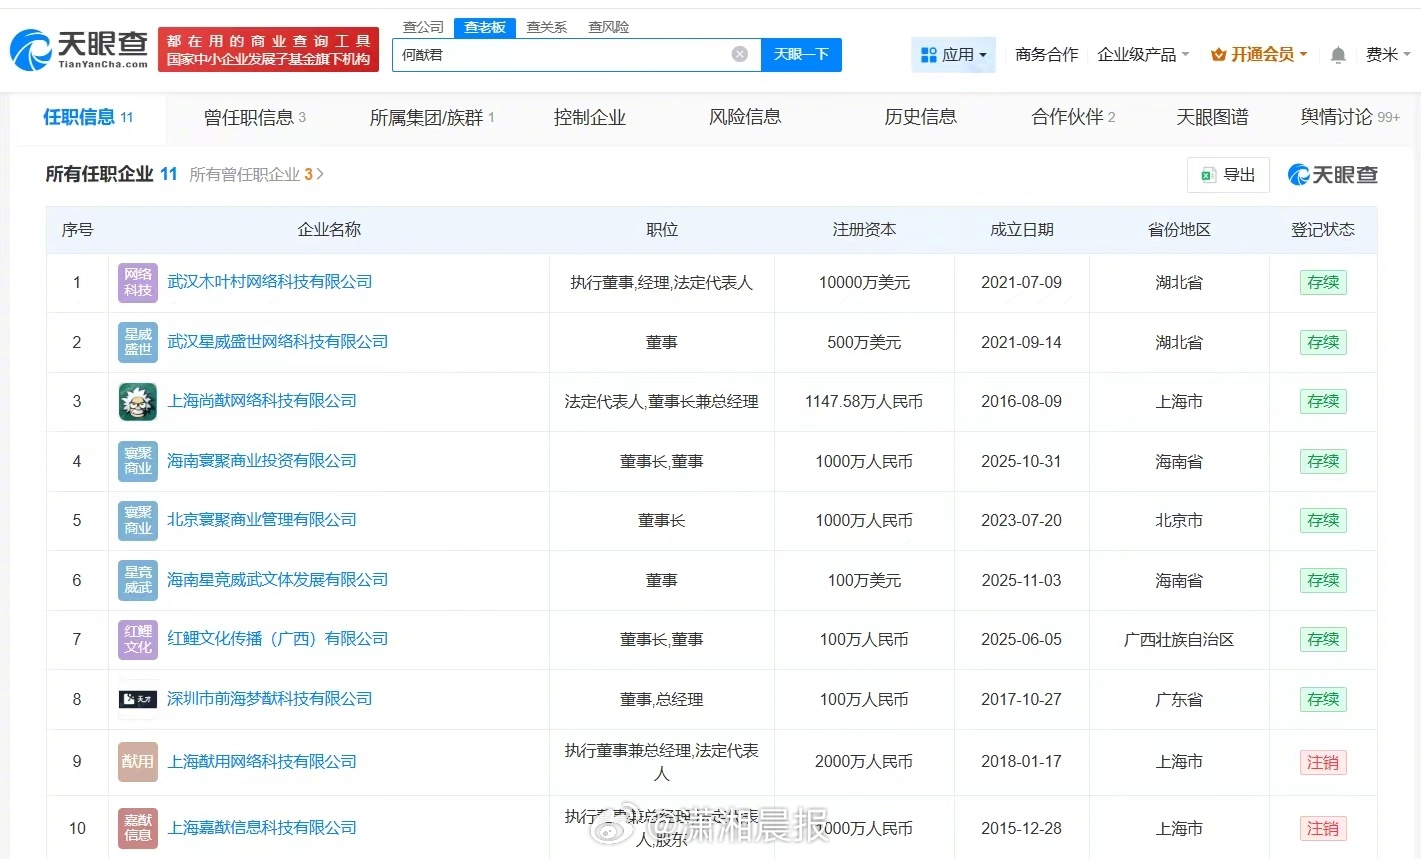Open 红鲤文化传播（广西）有限公司 link
Screen dimensions: 1421x859
pos(278,639)
